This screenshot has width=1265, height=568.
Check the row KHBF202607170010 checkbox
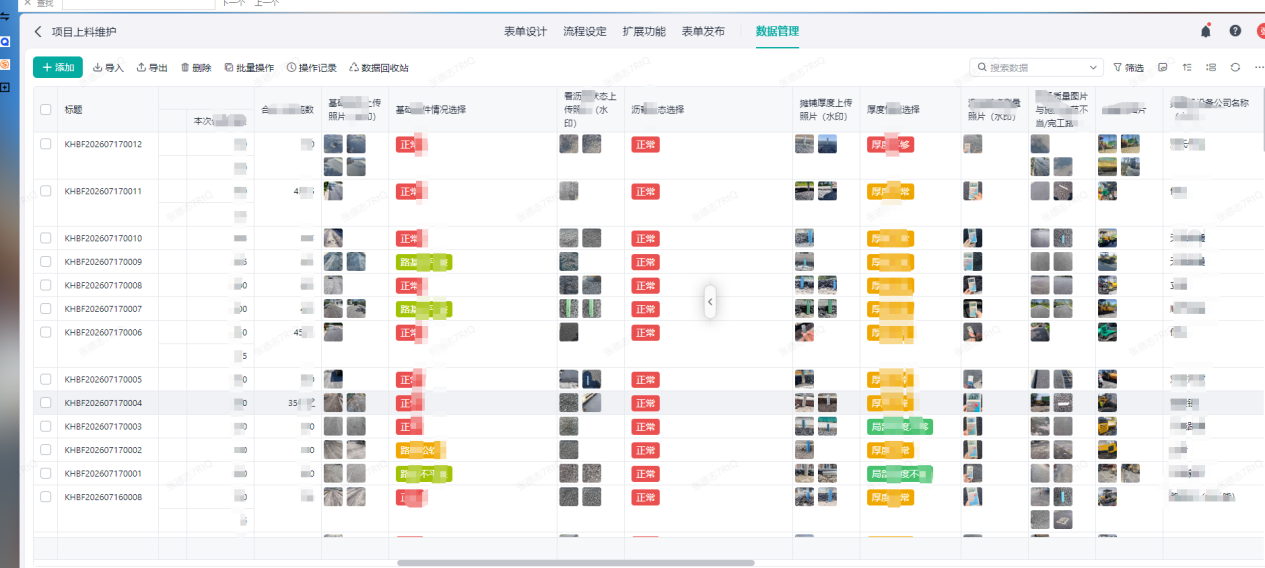46,238
